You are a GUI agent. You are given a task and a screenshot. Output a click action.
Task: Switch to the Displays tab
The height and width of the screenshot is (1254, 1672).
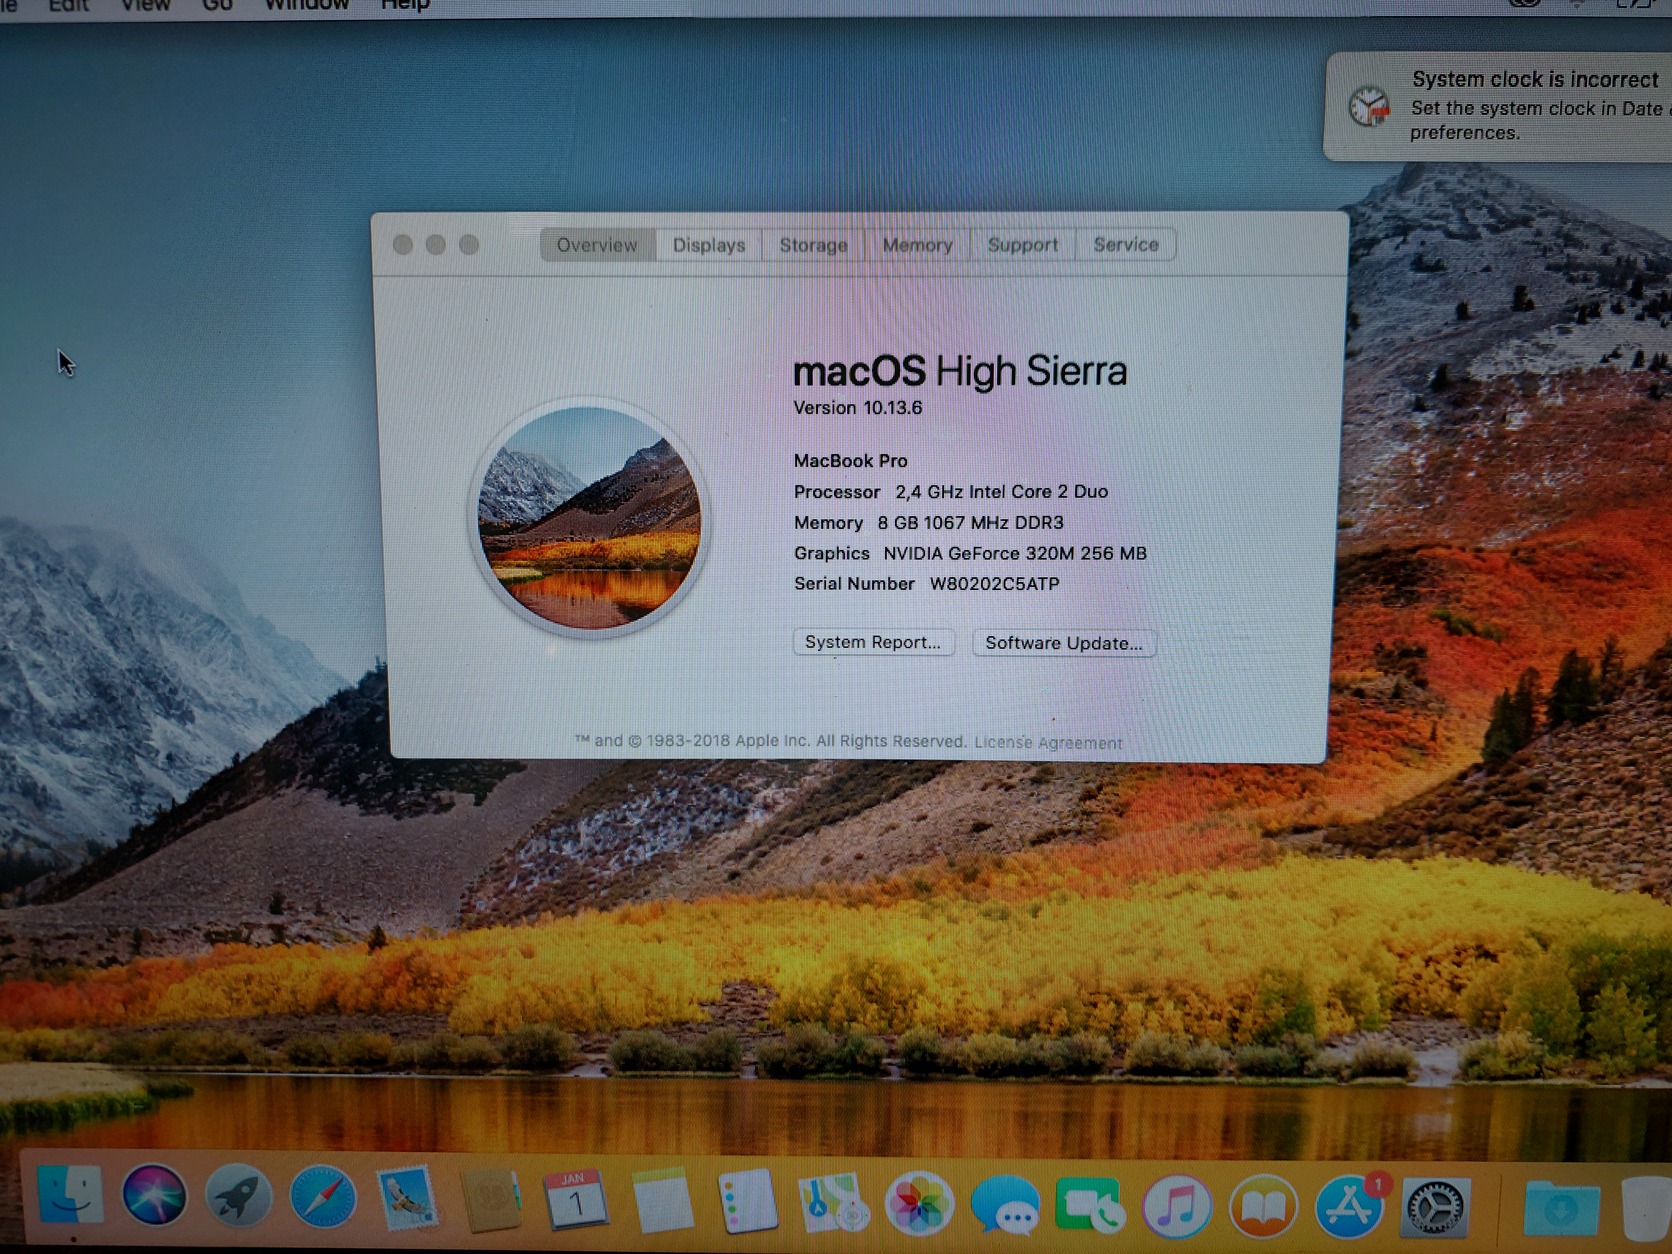pyautogui.click(x=709, y=245)
